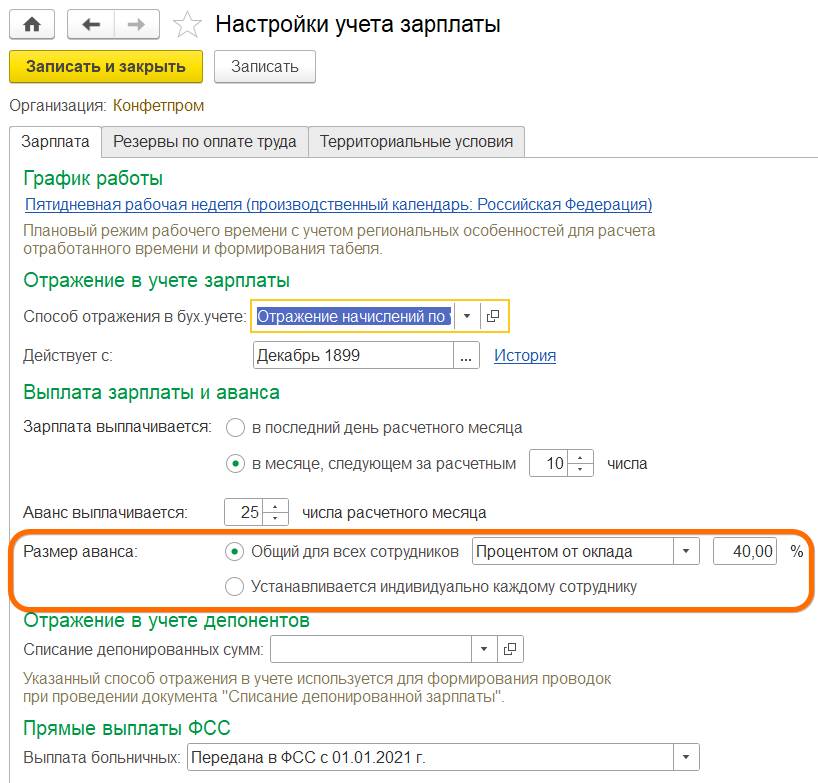Open the История link
The image size is (818, 783).
point(525,355)
